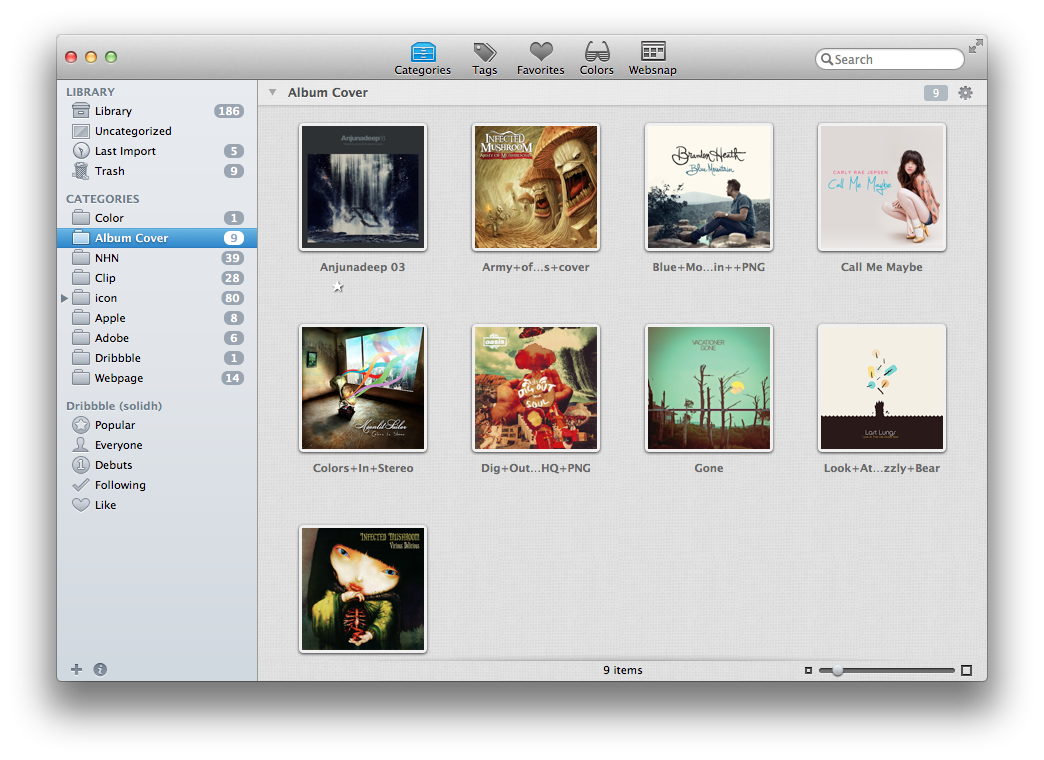Click the 9 items status text

(623, 670)
